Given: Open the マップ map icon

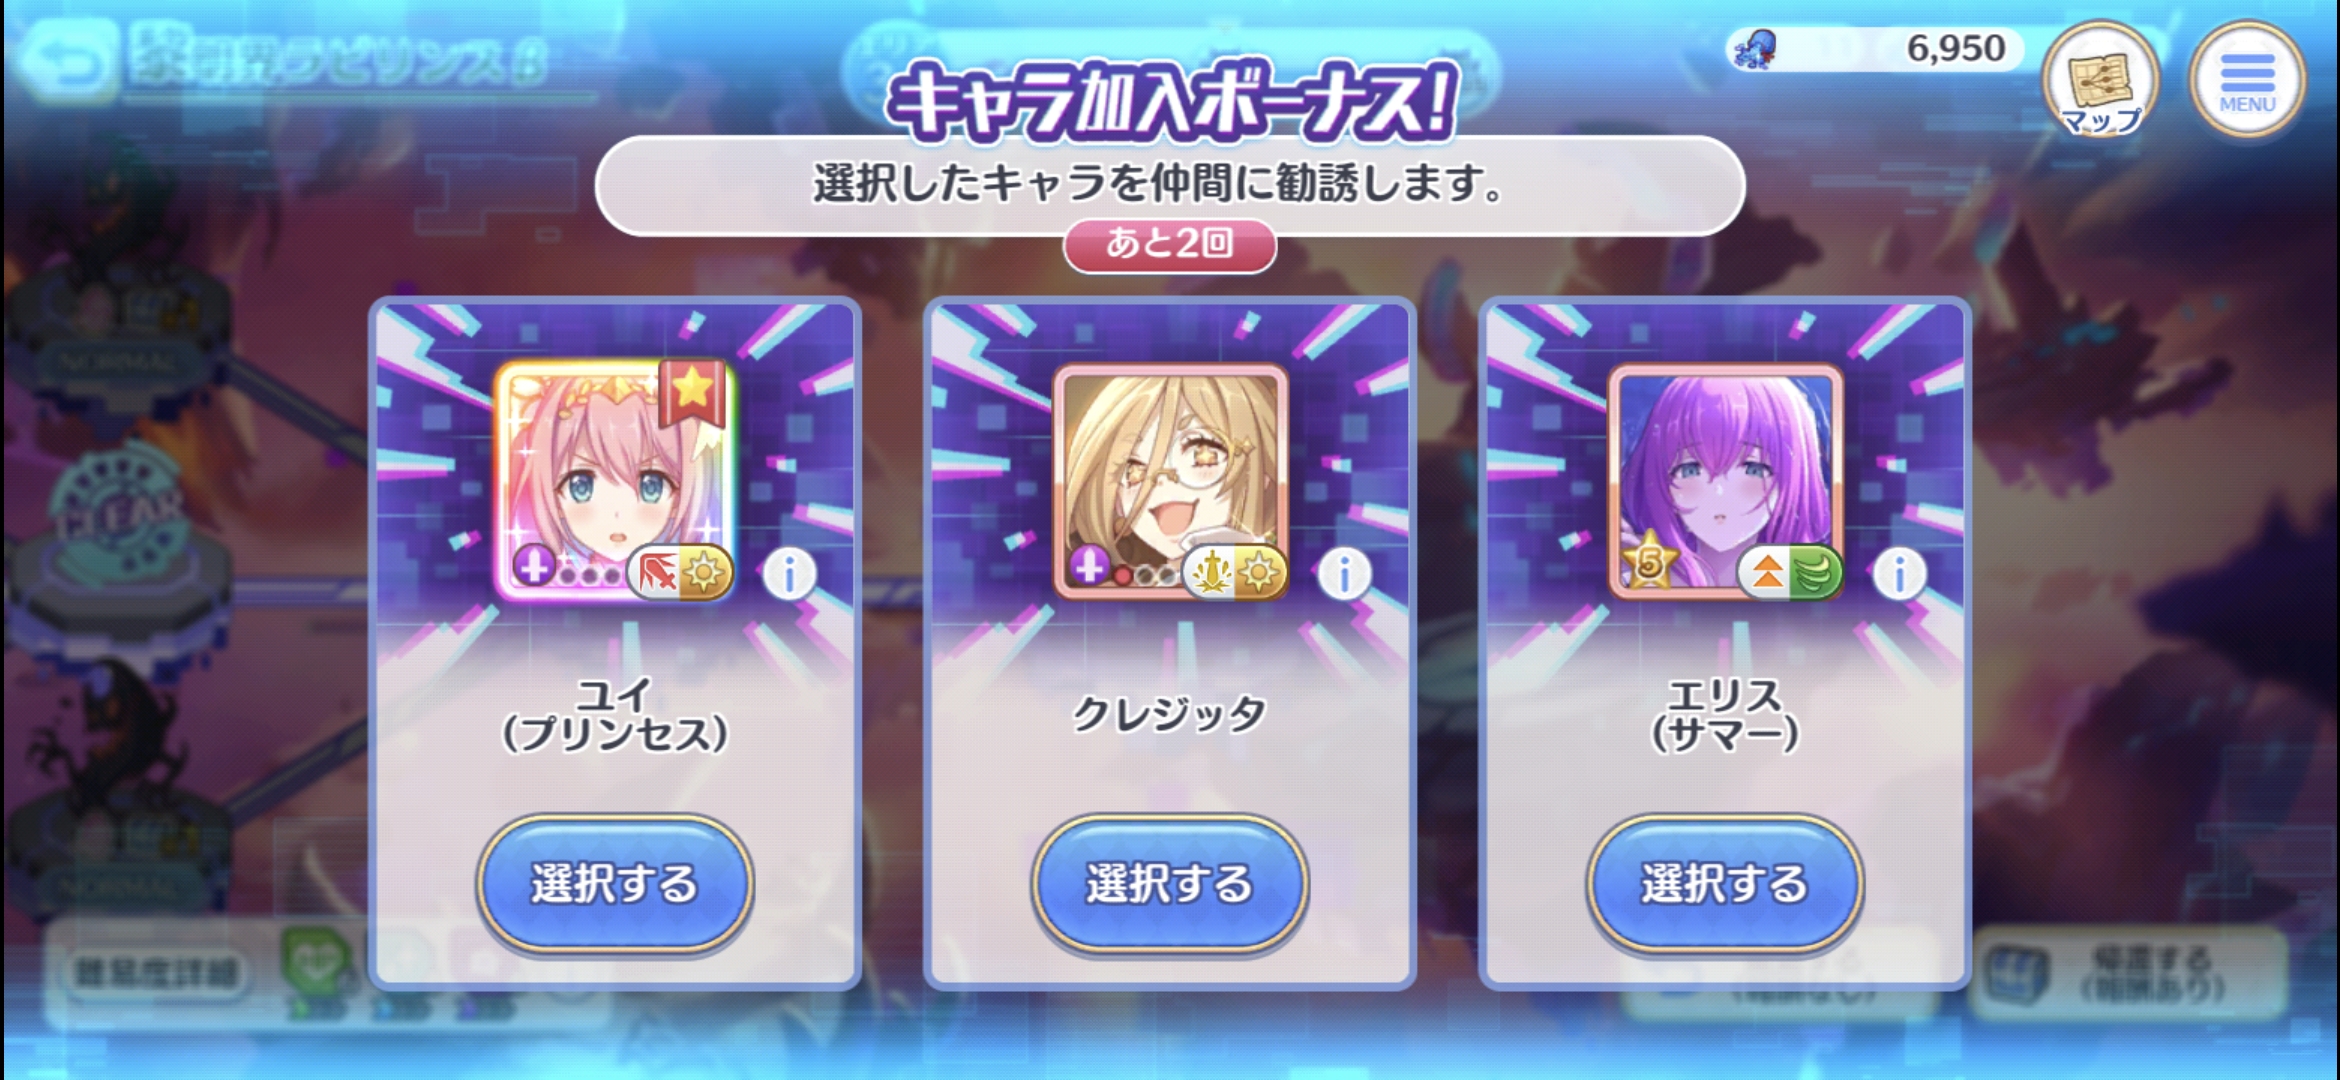Looking at the screenshot, I should click(x=2101, y=80).
